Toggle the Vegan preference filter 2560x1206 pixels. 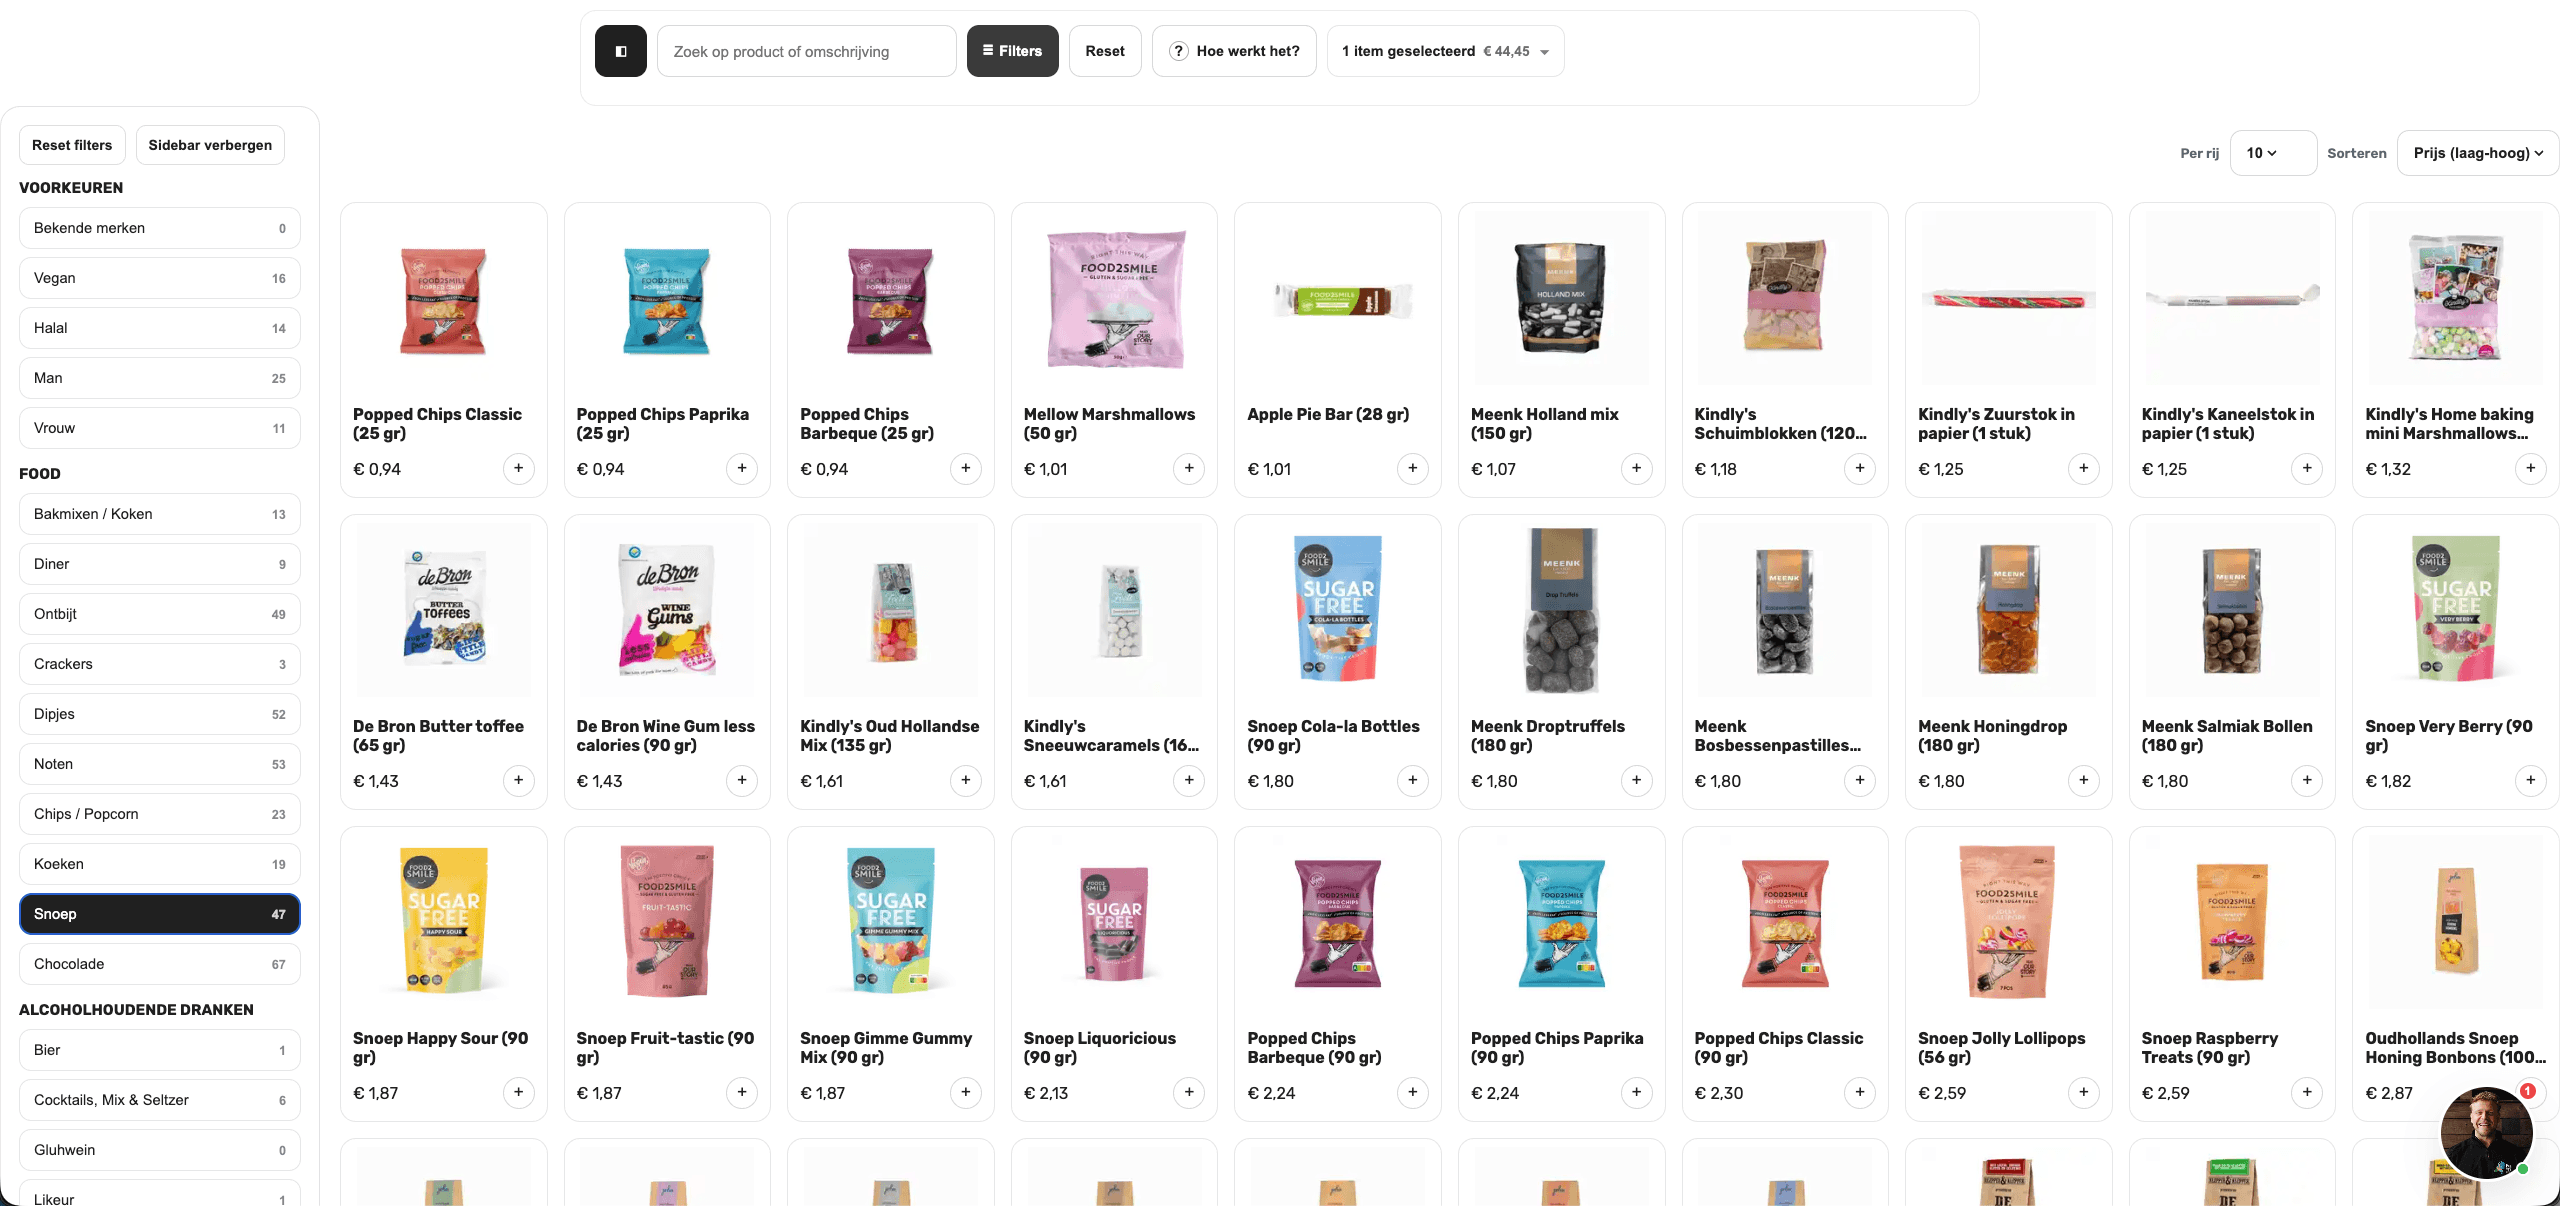point(160,278)
